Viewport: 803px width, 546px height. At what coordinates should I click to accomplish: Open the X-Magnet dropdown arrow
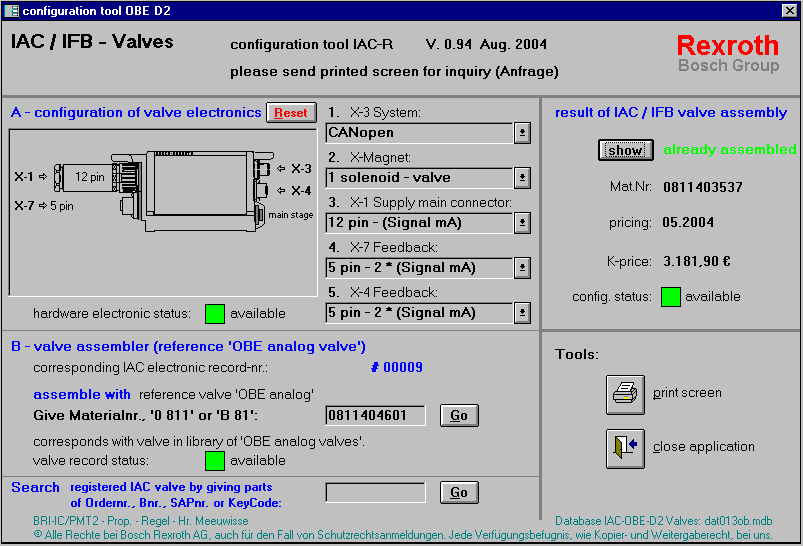[522, 178]
